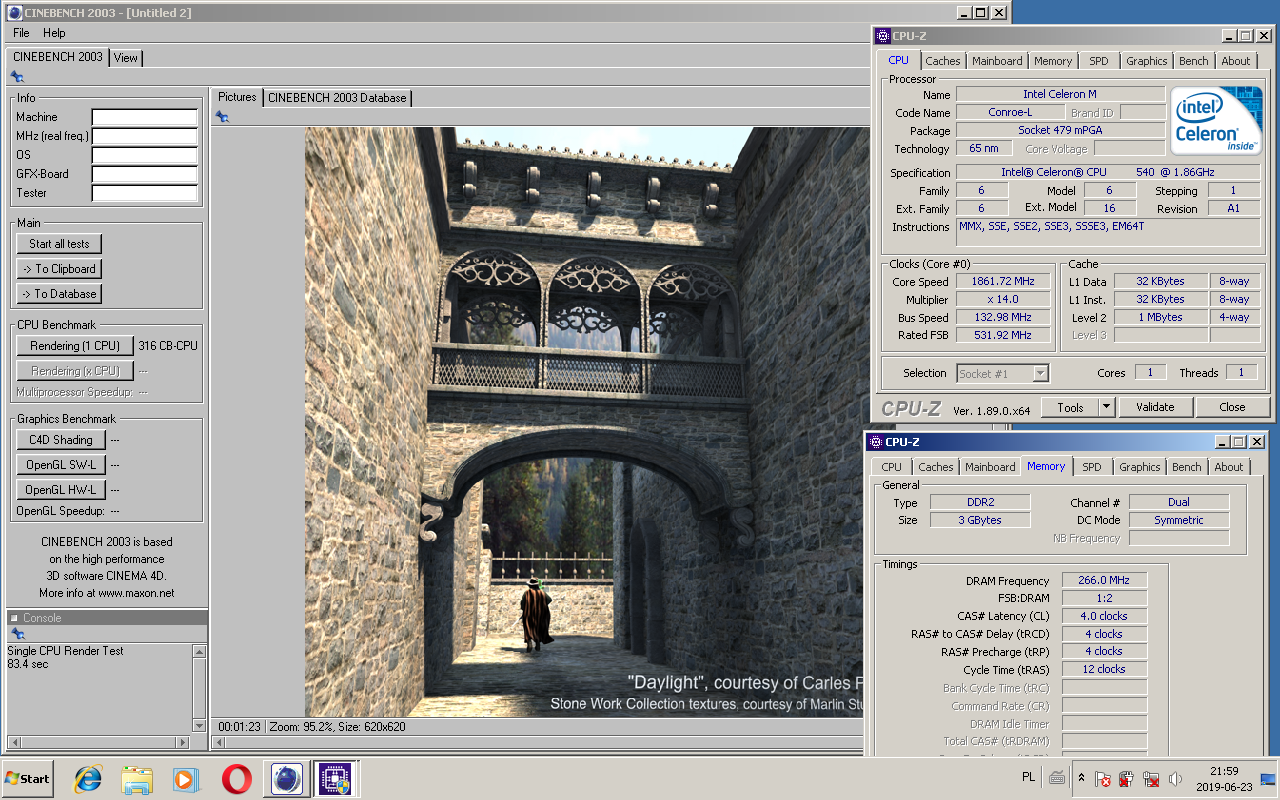Screen dimensions: 1280x800
Task: Click the Show desktop icon by the clock
Action: click(x=1268, y=778)
